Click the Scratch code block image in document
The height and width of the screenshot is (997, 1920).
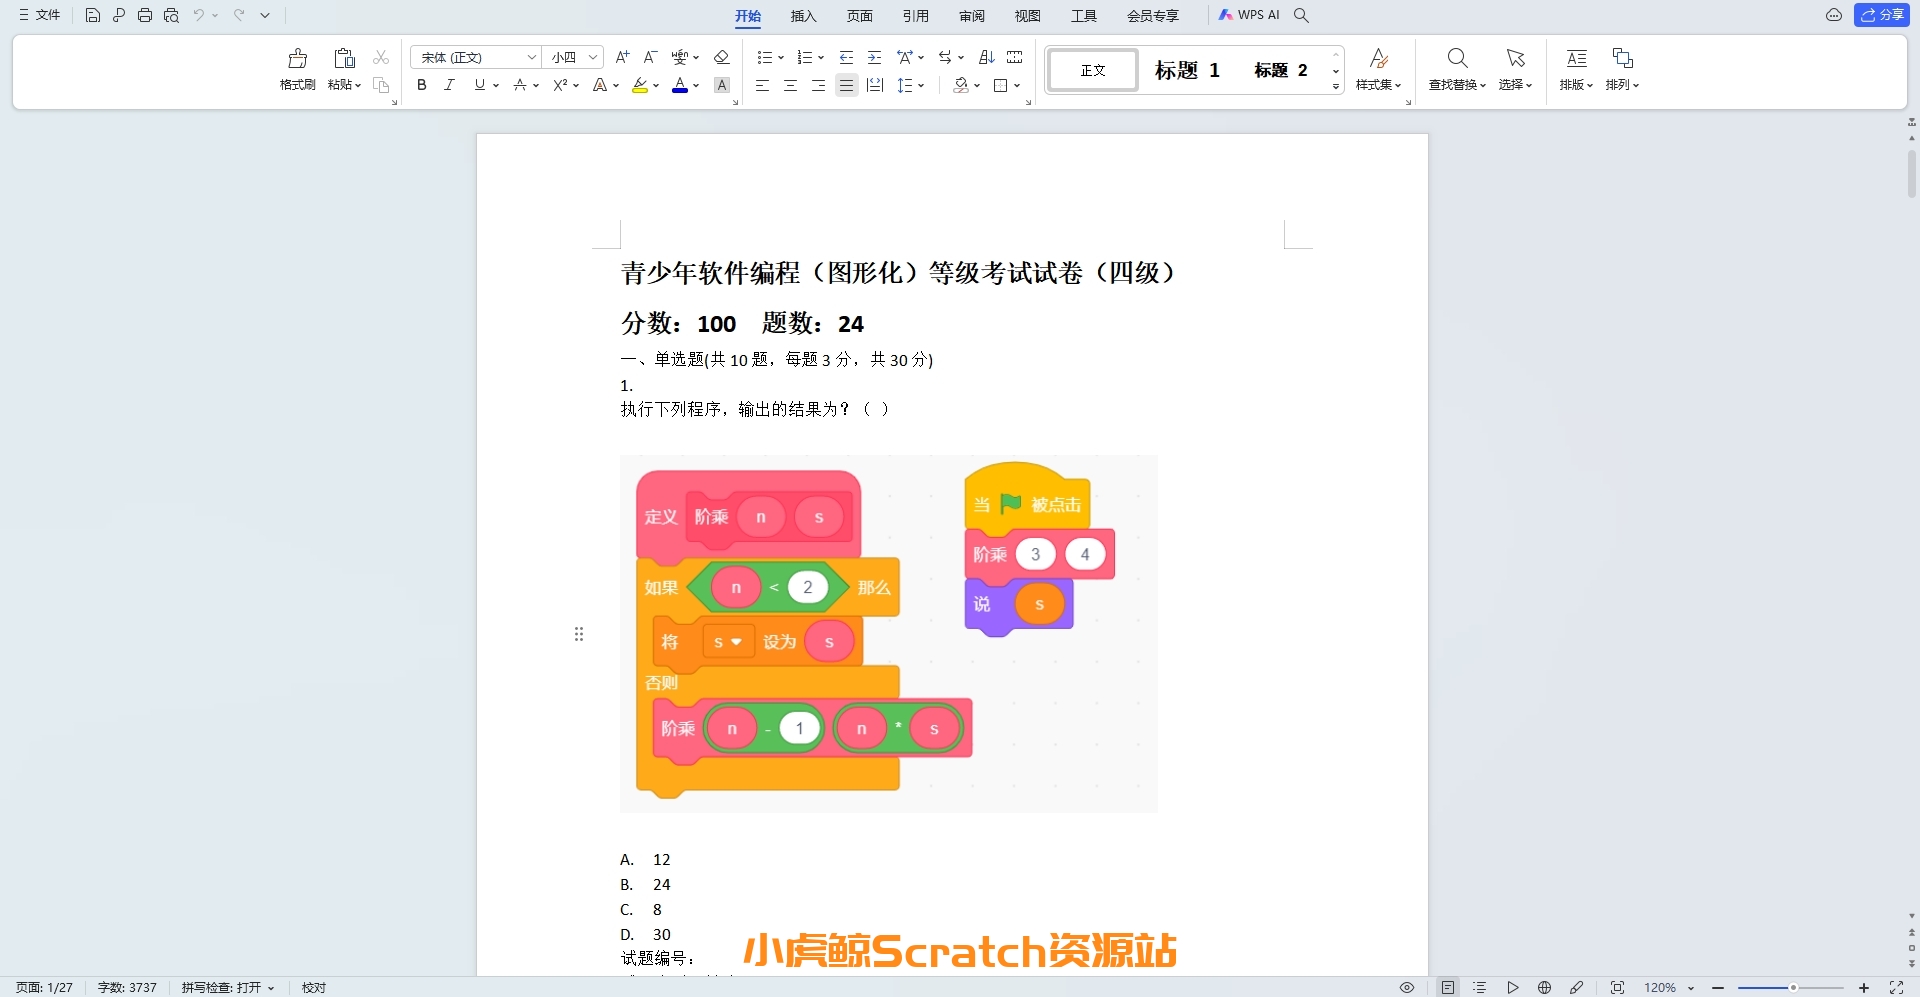click(x=888, y=633)
